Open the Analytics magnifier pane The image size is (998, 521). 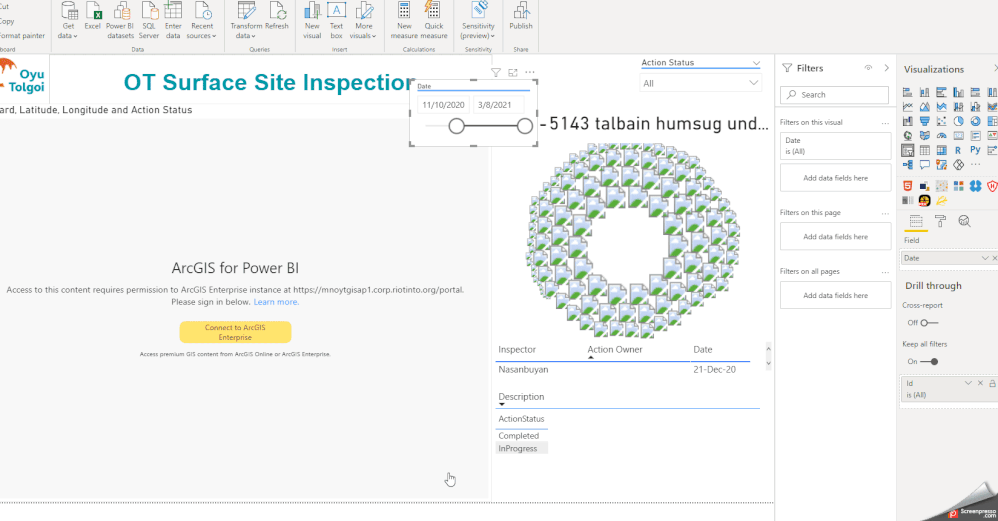pos(964,221)
